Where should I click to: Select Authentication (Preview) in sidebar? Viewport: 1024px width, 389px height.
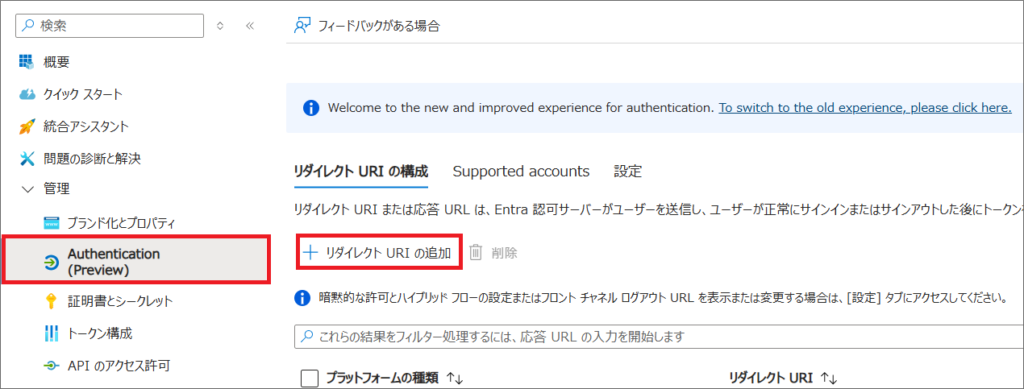point(136,261)
